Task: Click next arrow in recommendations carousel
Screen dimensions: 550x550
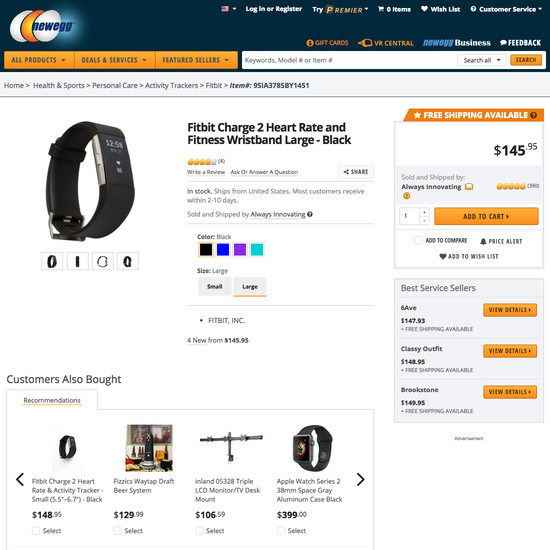Action: [x=360, y=479]
